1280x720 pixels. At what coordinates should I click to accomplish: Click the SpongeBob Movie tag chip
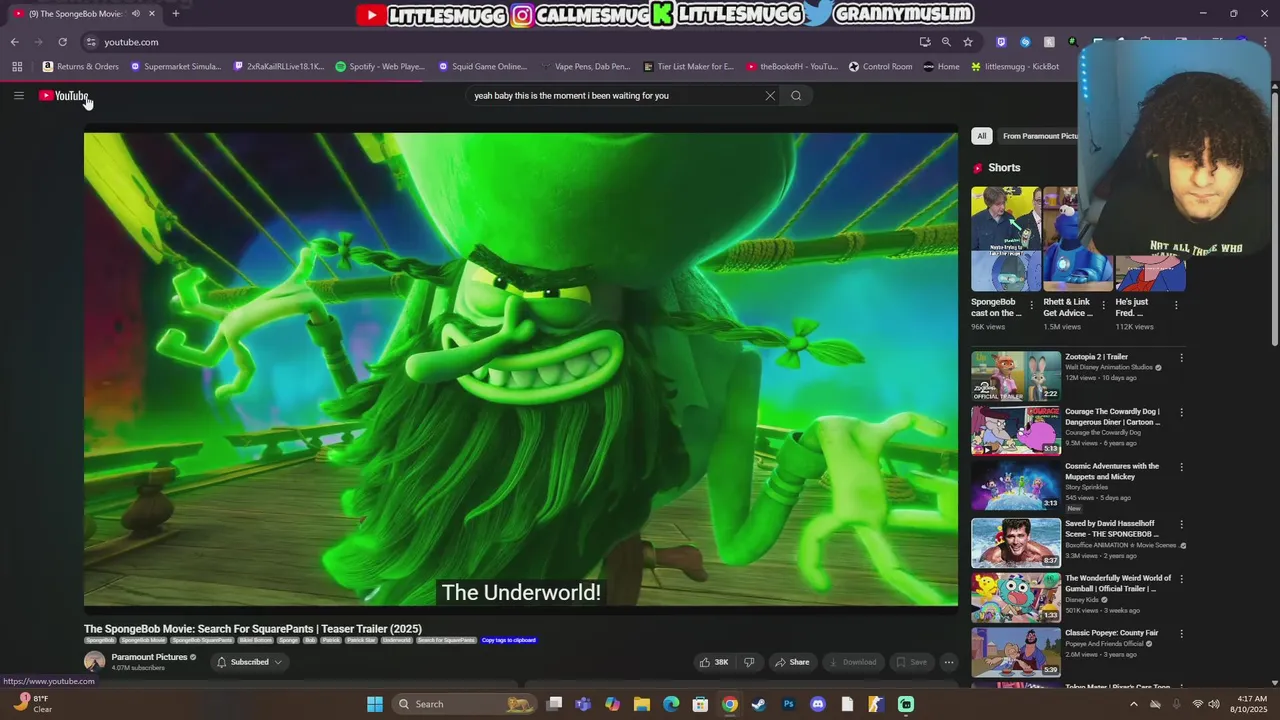143,640
